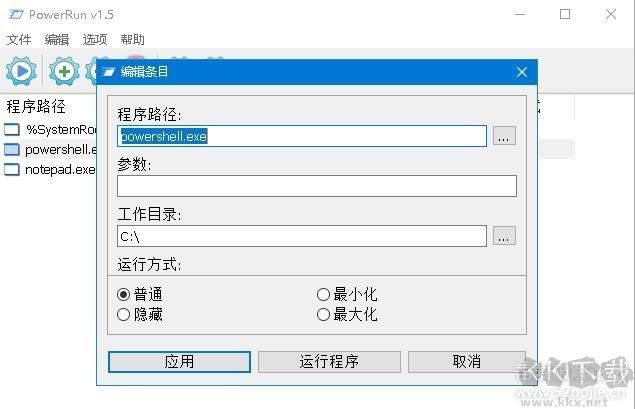Click into the 参数 input field
Screen dimensions: 635x409
coord(316,186)
